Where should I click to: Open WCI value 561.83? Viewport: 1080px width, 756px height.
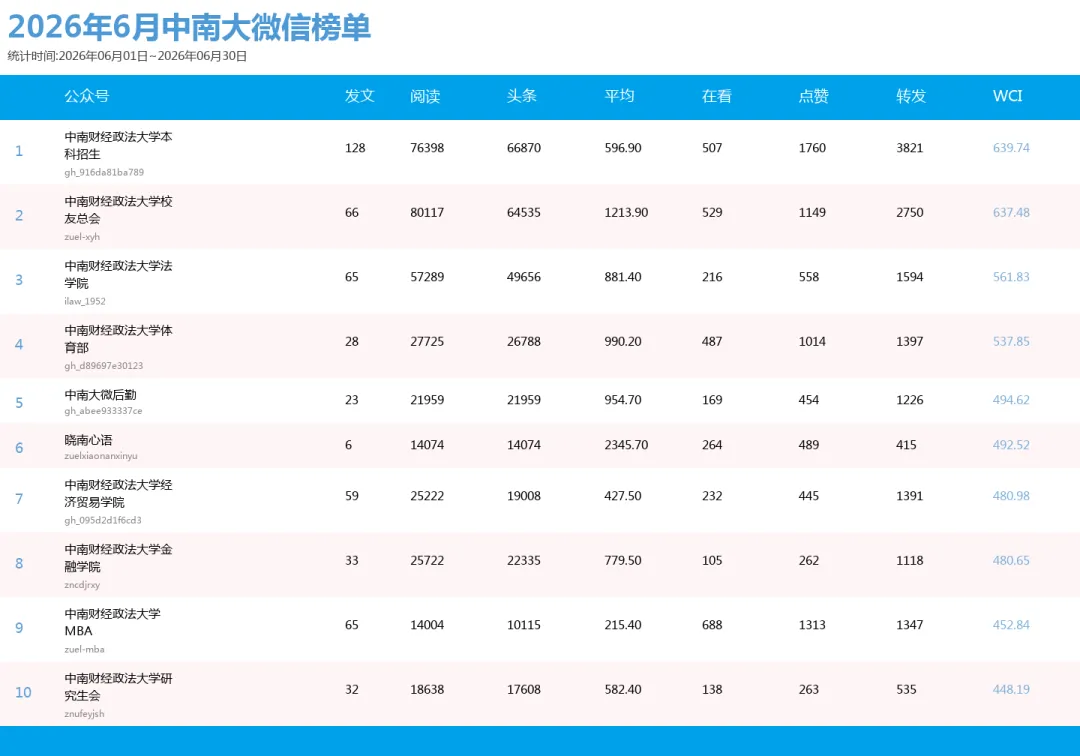click(1011, 277)
